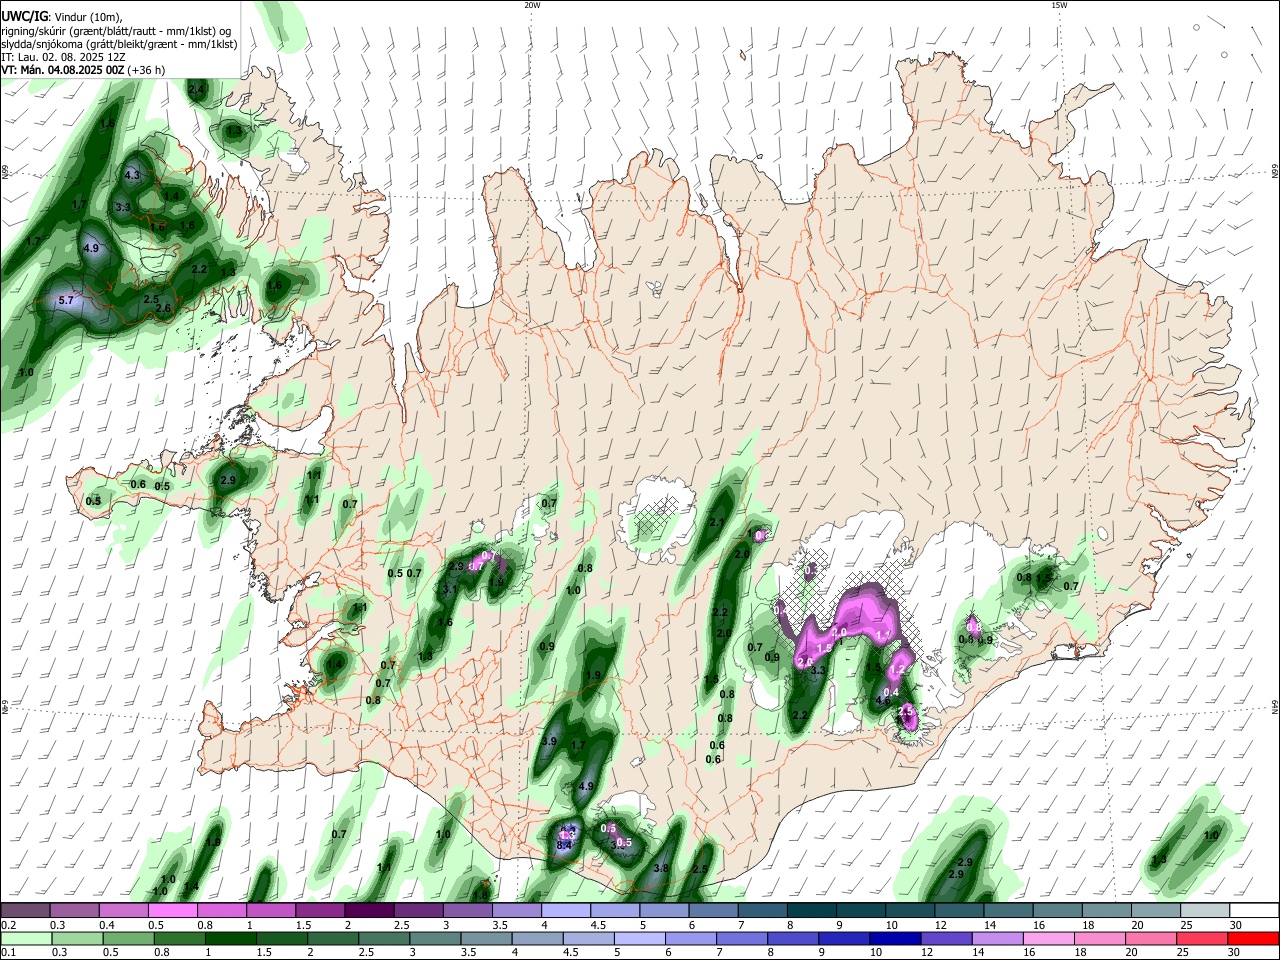Click the 2.4 precipitation value on the map
The width and height of the screenshot is (1280, 960).
(x=196, y=91)
